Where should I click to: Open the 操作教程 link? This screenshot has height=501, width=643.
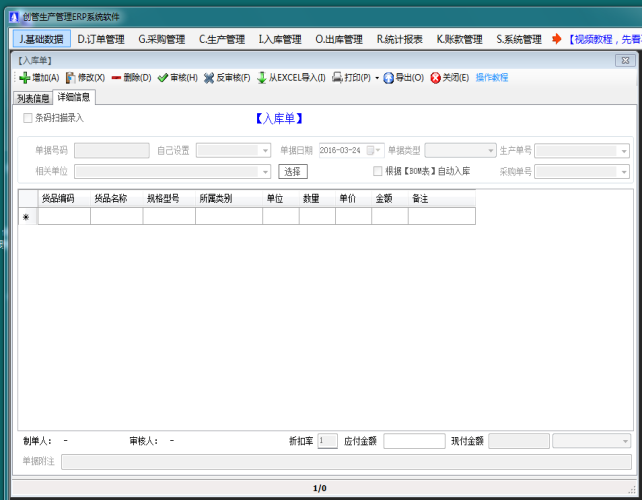point(491,78)
